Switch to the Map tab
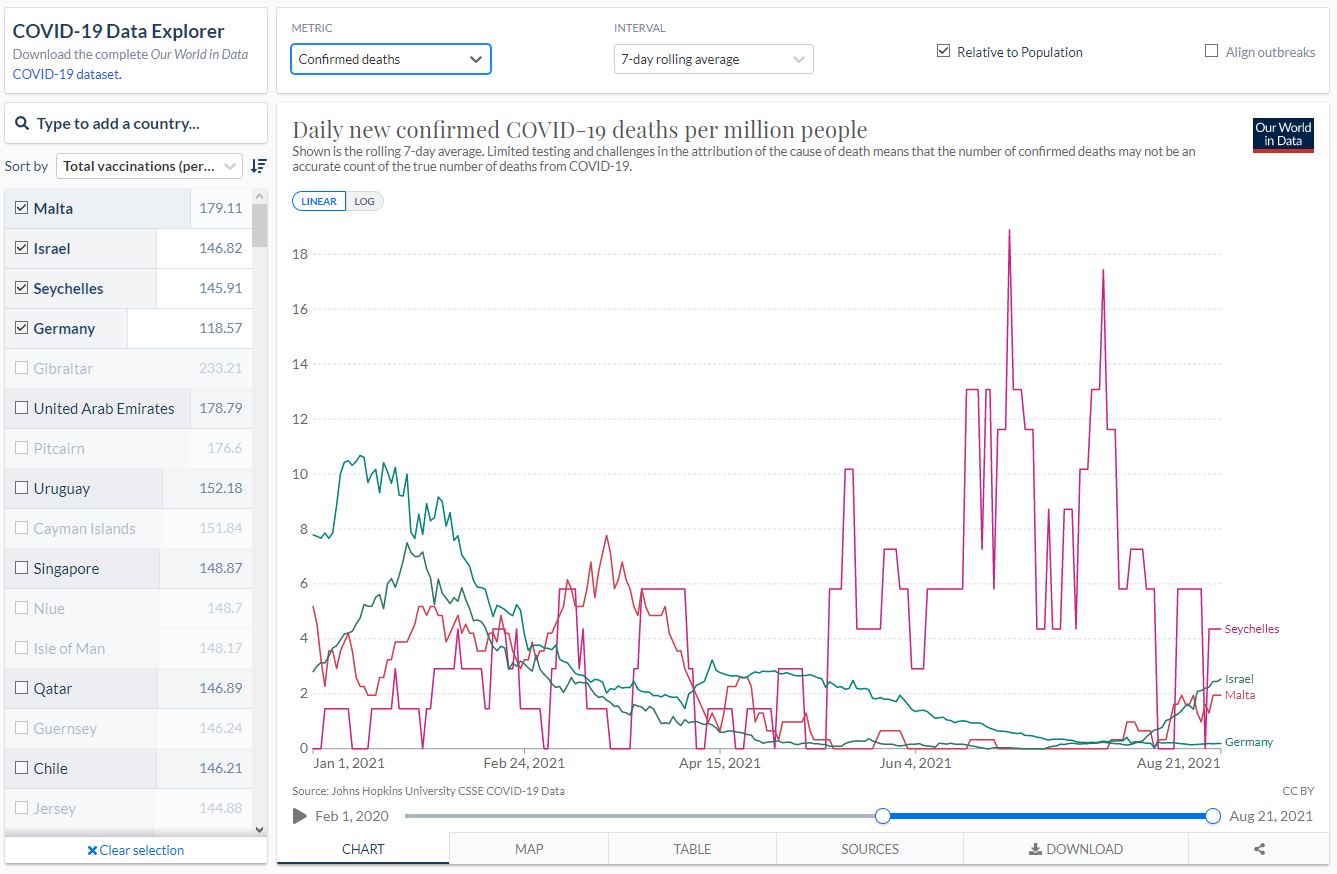The image size is (1337, 874). [x=529, y=849]
